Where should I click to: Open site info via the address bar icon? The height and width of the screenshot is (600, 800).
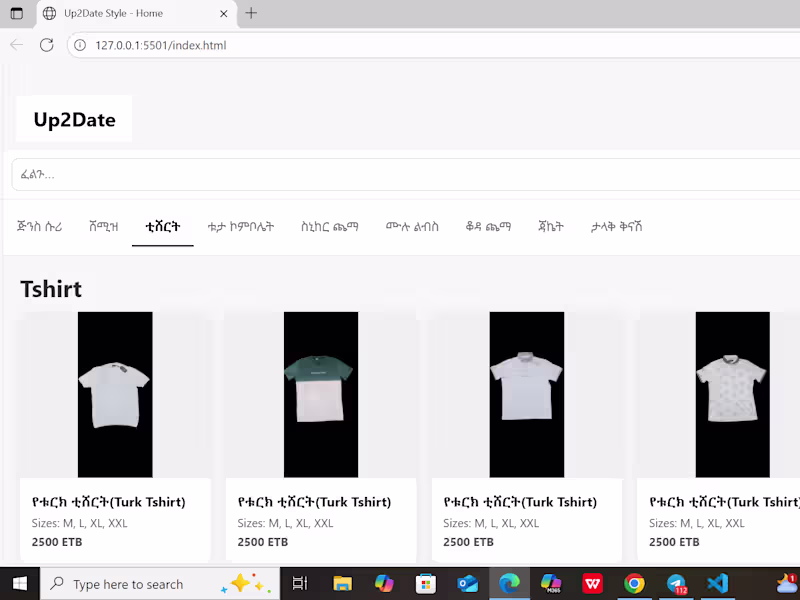79,45
